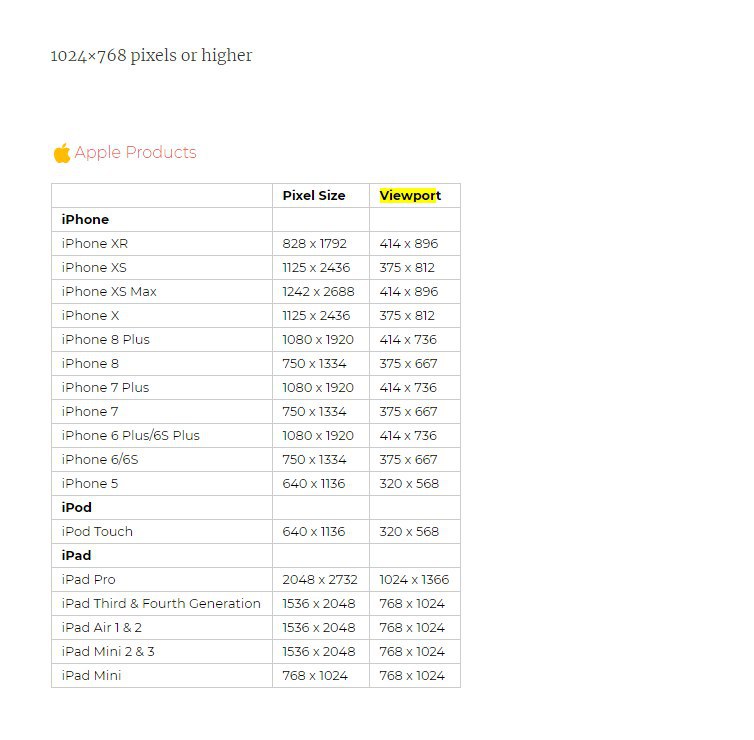754x740 pixels.
Task: Click iPhone 8 Plus viewport 414 x 736
Action: click(408, 340)
